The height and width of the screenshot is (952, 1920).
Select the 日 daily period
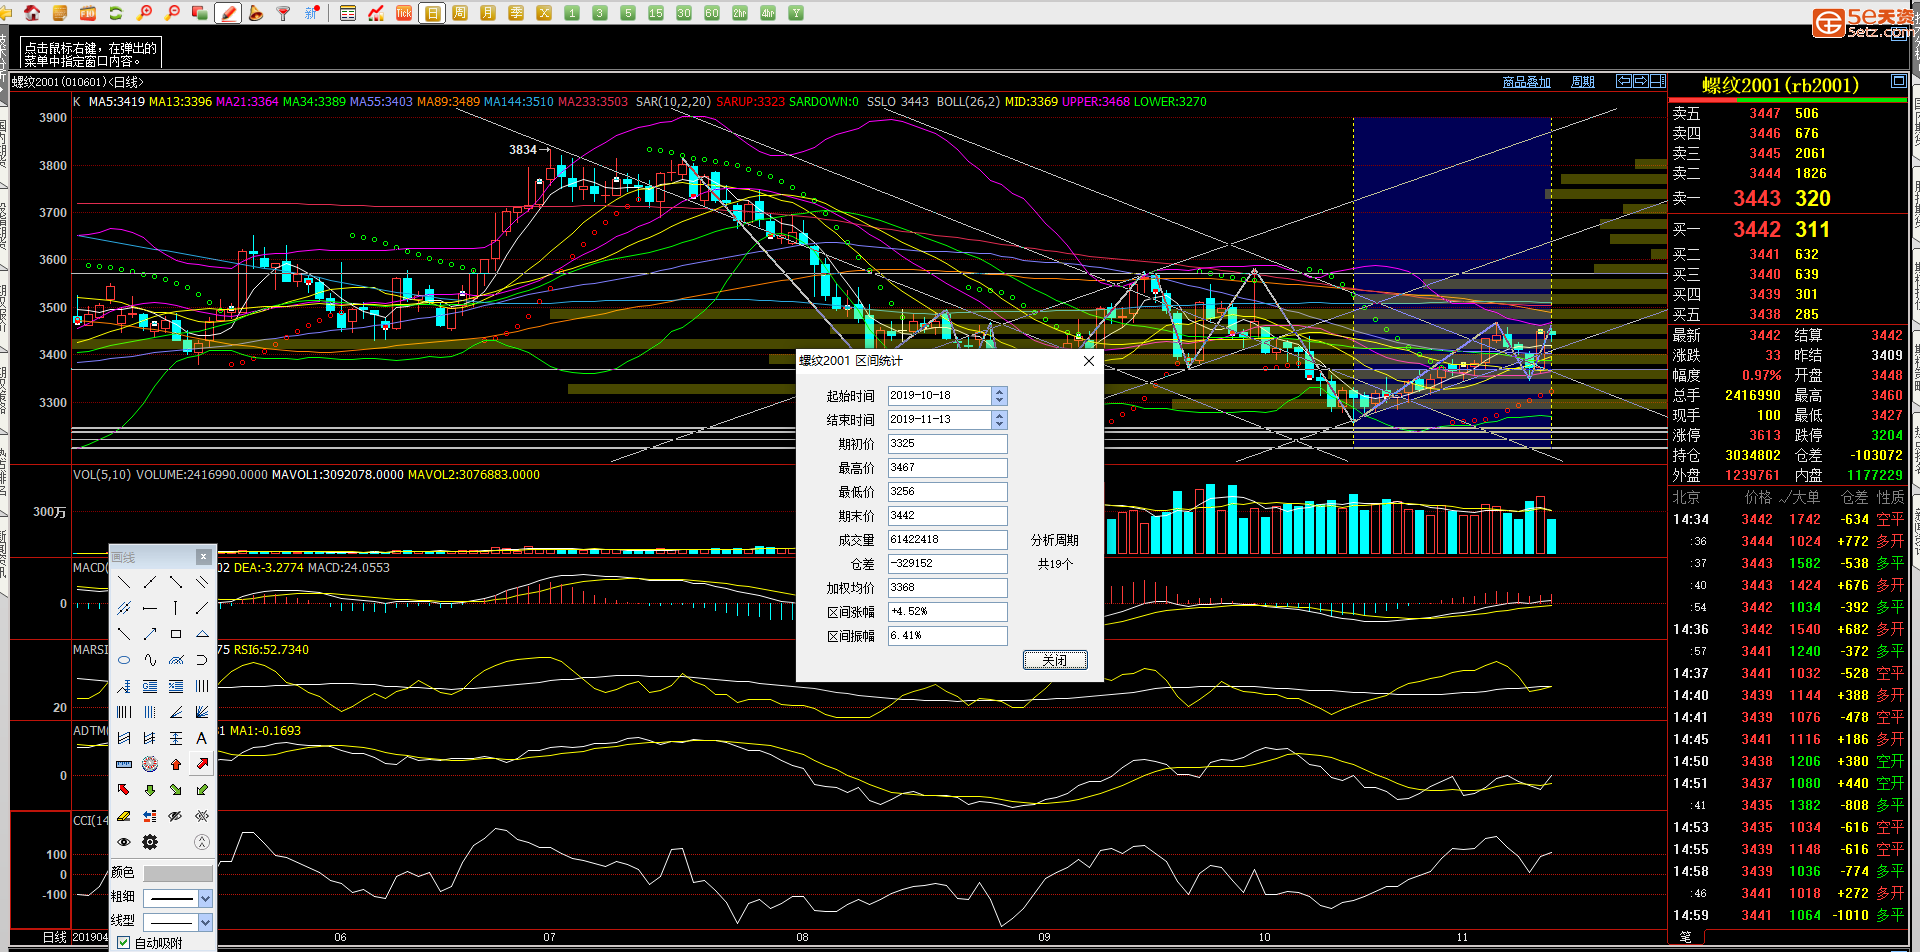coord(432,13)
